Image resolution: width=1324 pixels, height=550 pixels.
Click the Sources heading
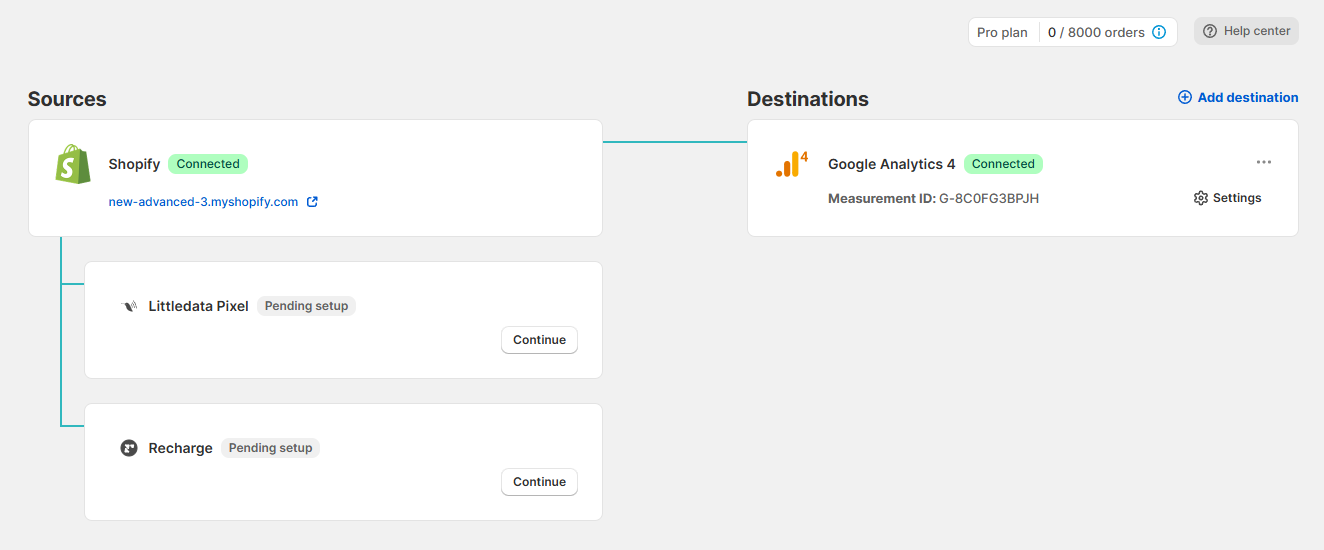(x=67, y=99)
